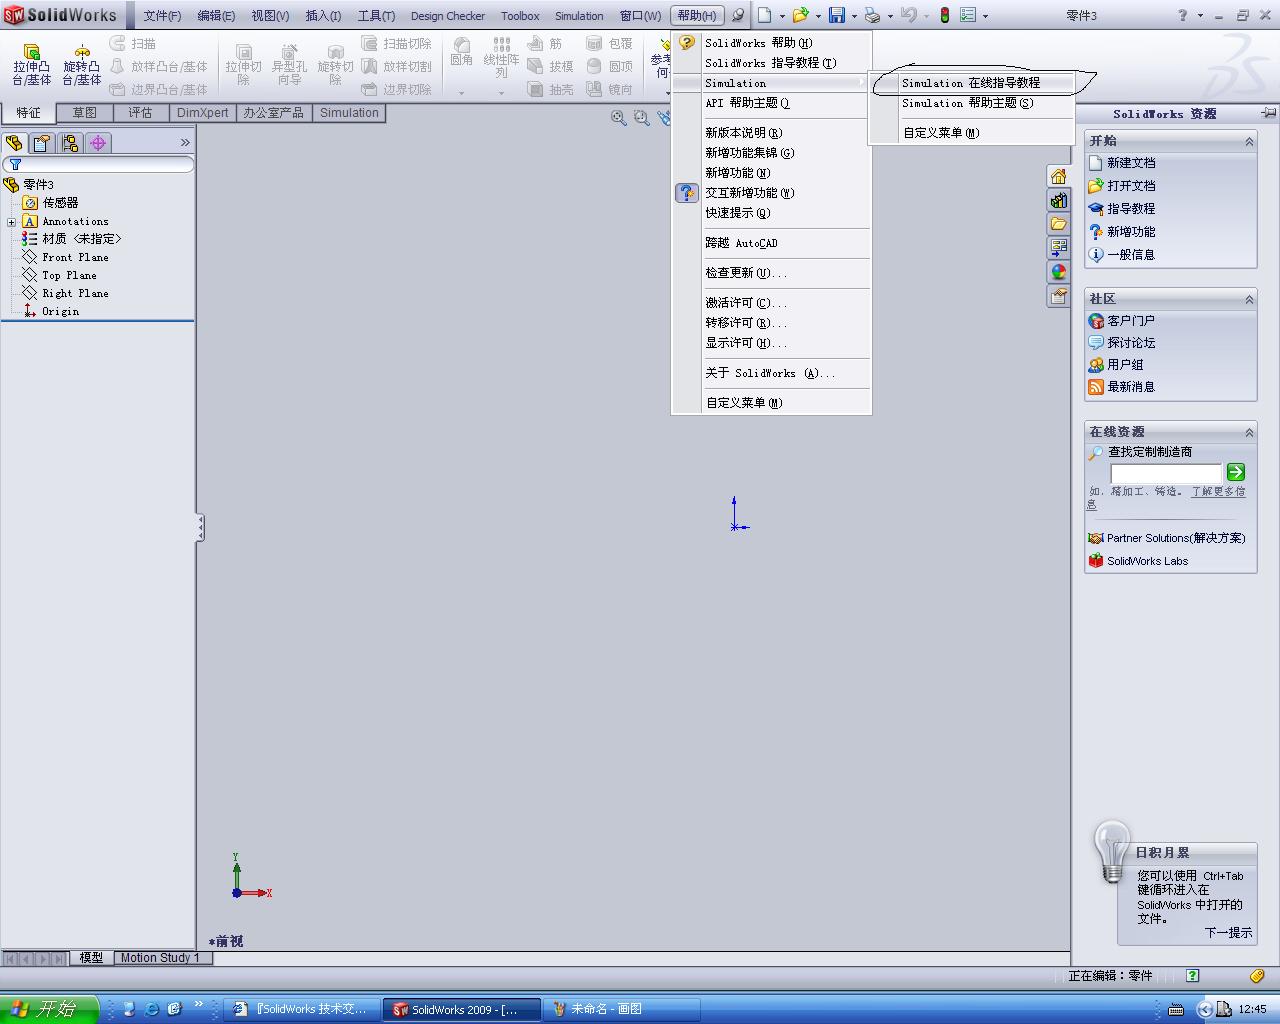Click the Open file folder icon

(800, 15)
